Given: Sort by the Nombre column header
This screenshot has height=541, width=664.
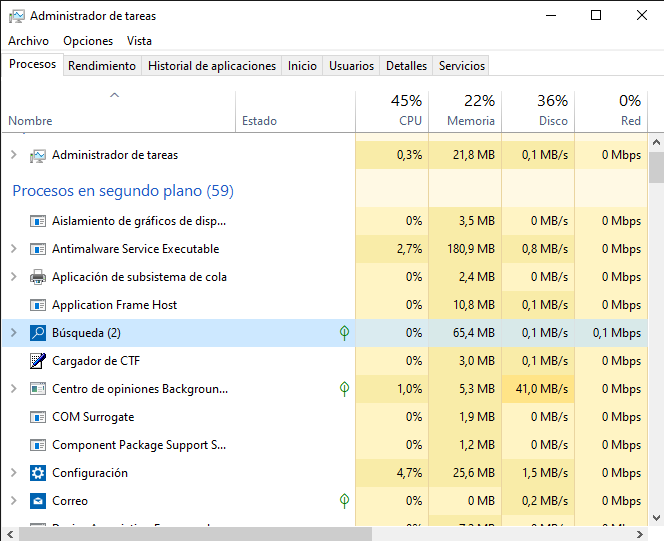Looking at the screenshot, I should coord(119,112).
